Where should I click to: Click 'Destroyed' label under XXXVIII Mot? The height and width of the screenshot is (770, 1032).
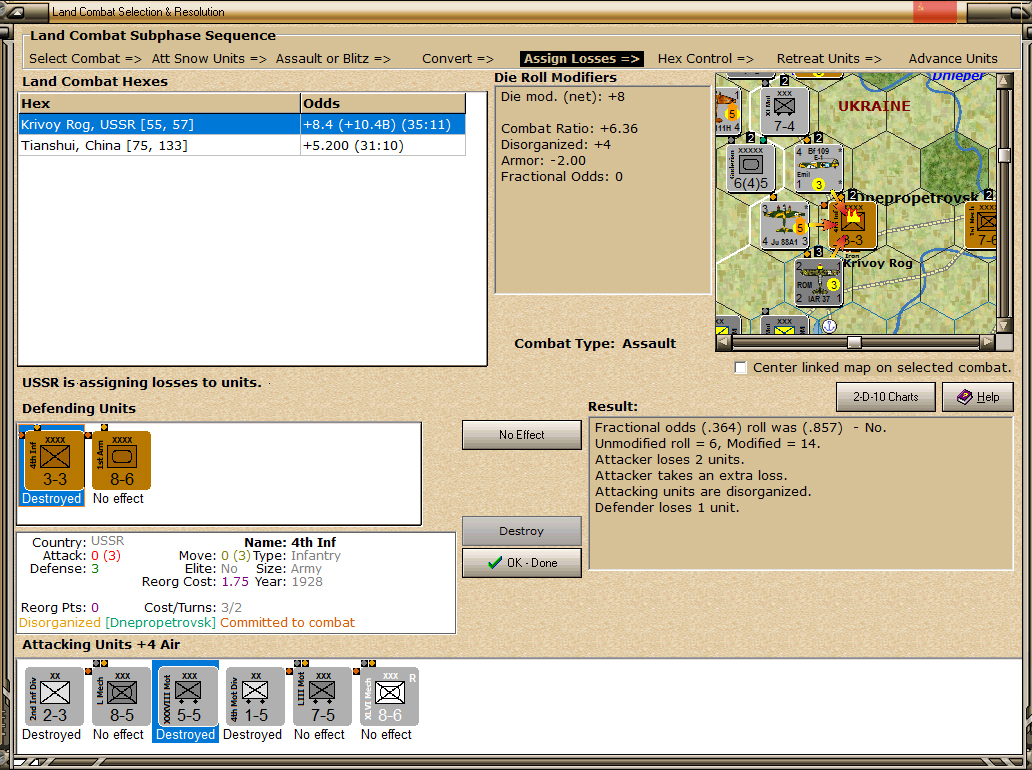tap(186, 734)
